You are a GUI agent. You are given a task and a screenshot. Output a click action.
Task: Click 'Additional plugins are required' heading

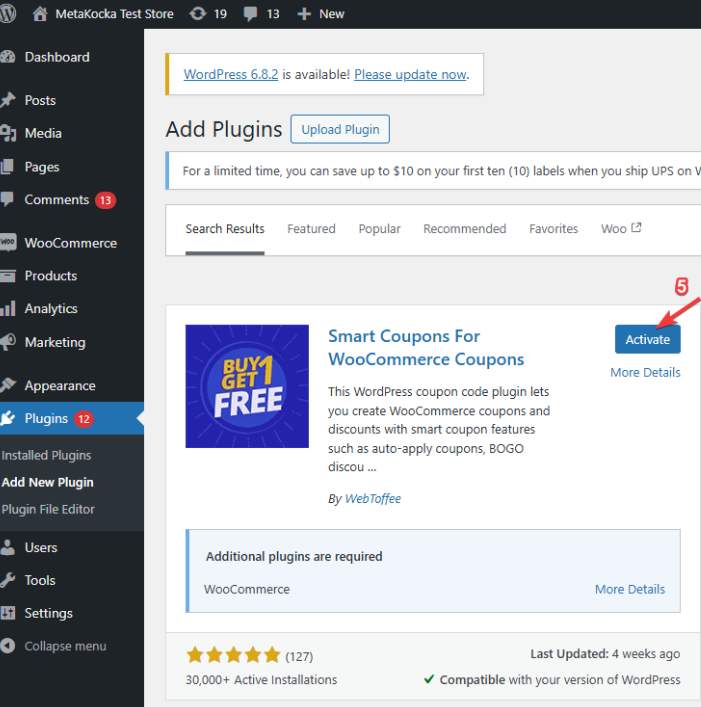pyautogui.click(x=294, y=556)
